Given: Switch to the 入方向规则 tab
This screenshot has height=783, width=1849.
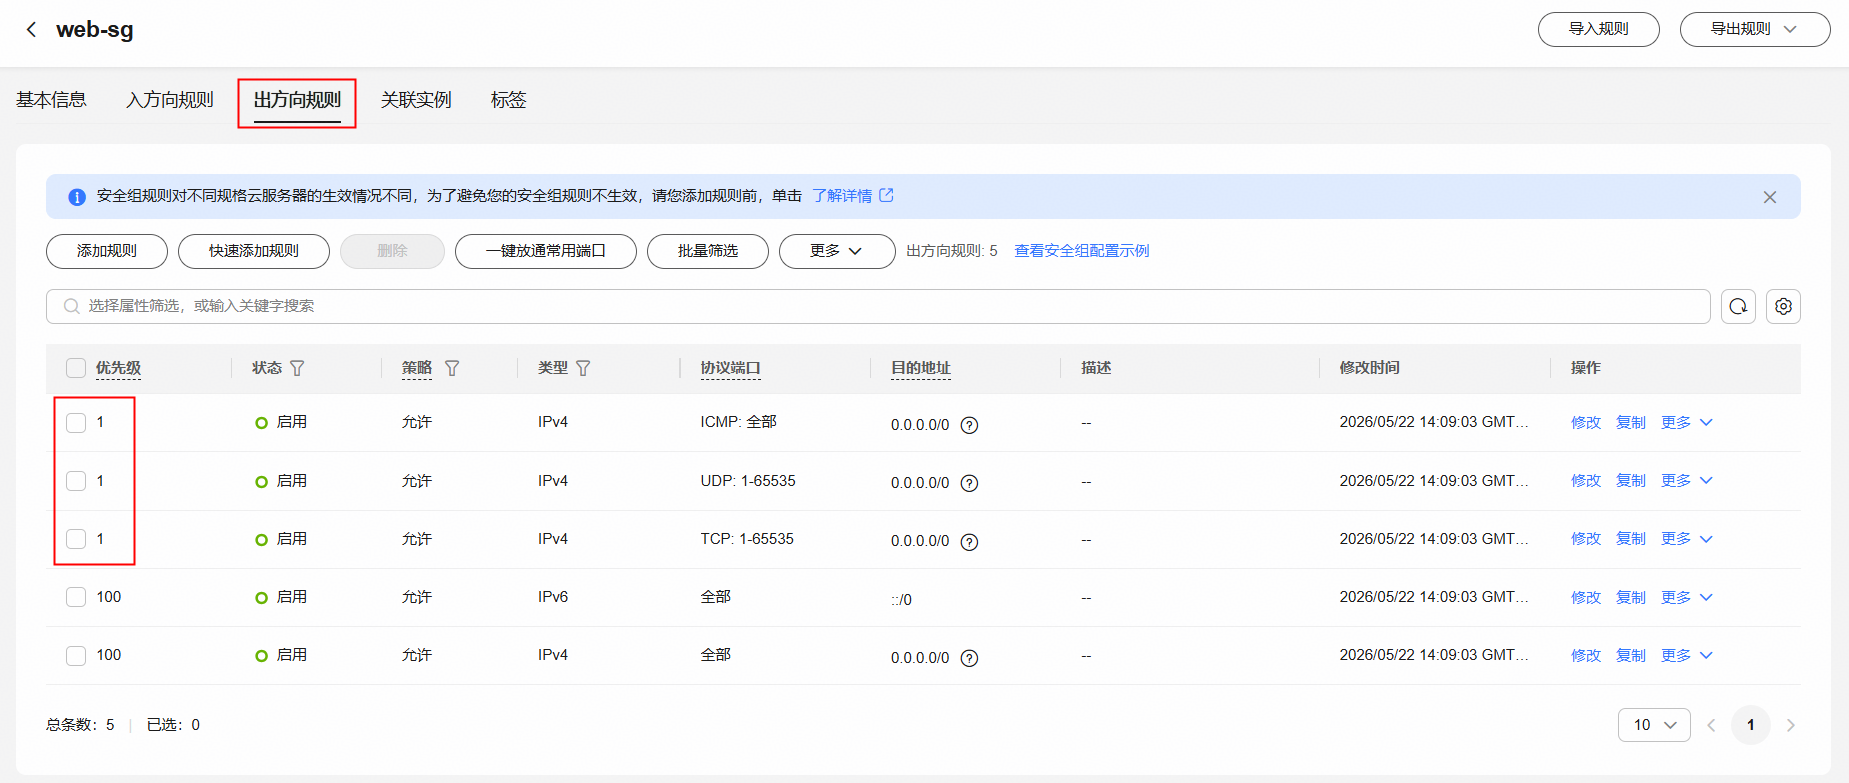Looking at the screenshot, I should (x=170, y=100).
